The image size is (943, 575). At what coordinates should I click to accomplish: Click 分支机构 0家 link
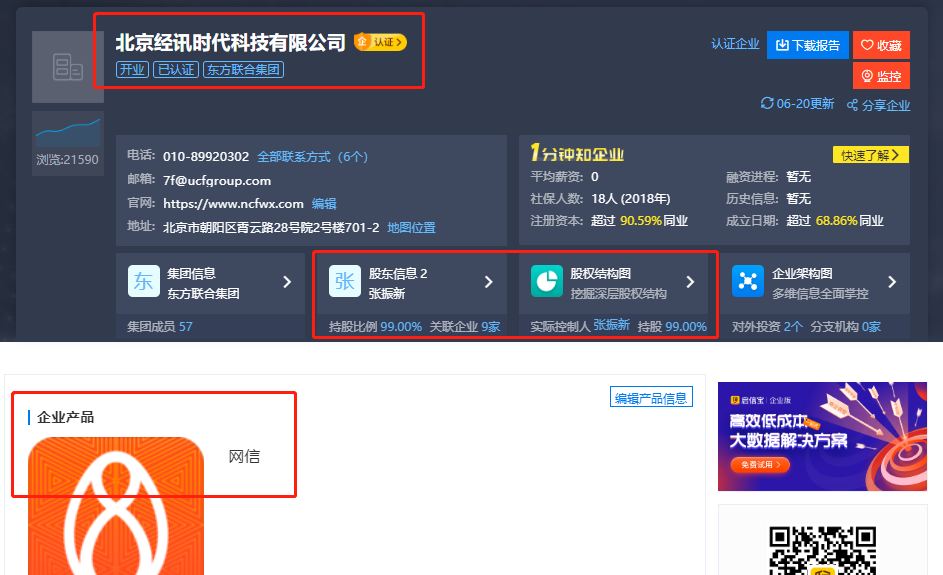[x=846, y=327]
